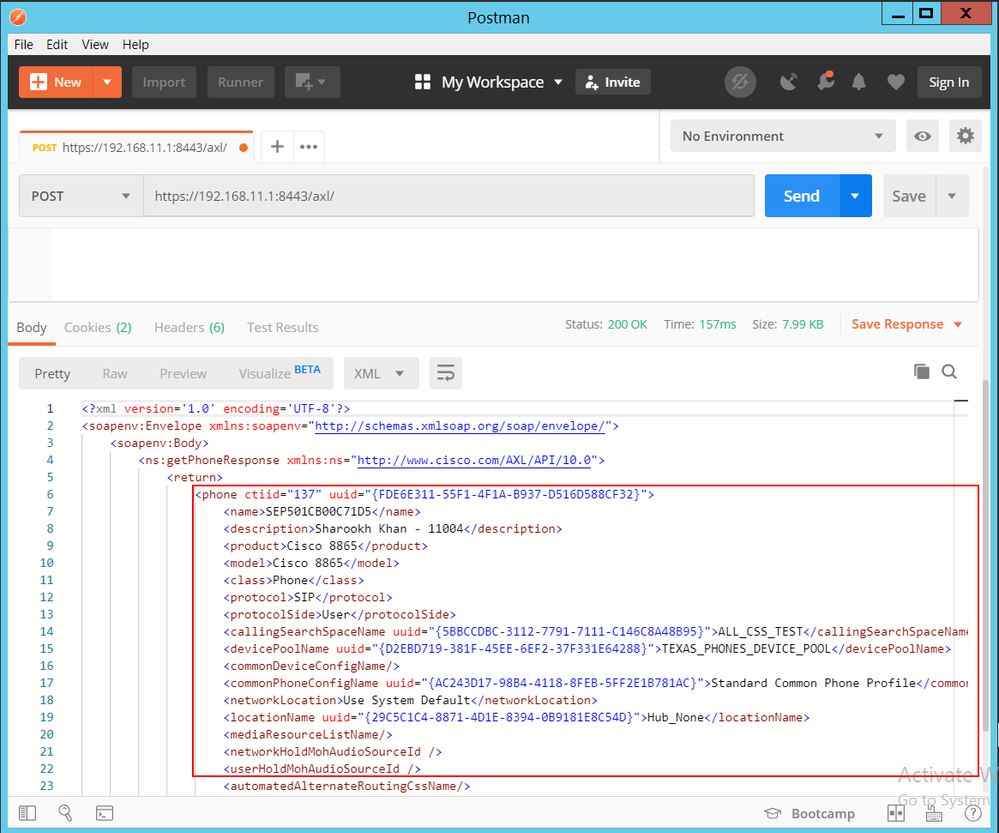Click the wrench settings icon
This screenshot has height=833, width=999.
[826, 82]
